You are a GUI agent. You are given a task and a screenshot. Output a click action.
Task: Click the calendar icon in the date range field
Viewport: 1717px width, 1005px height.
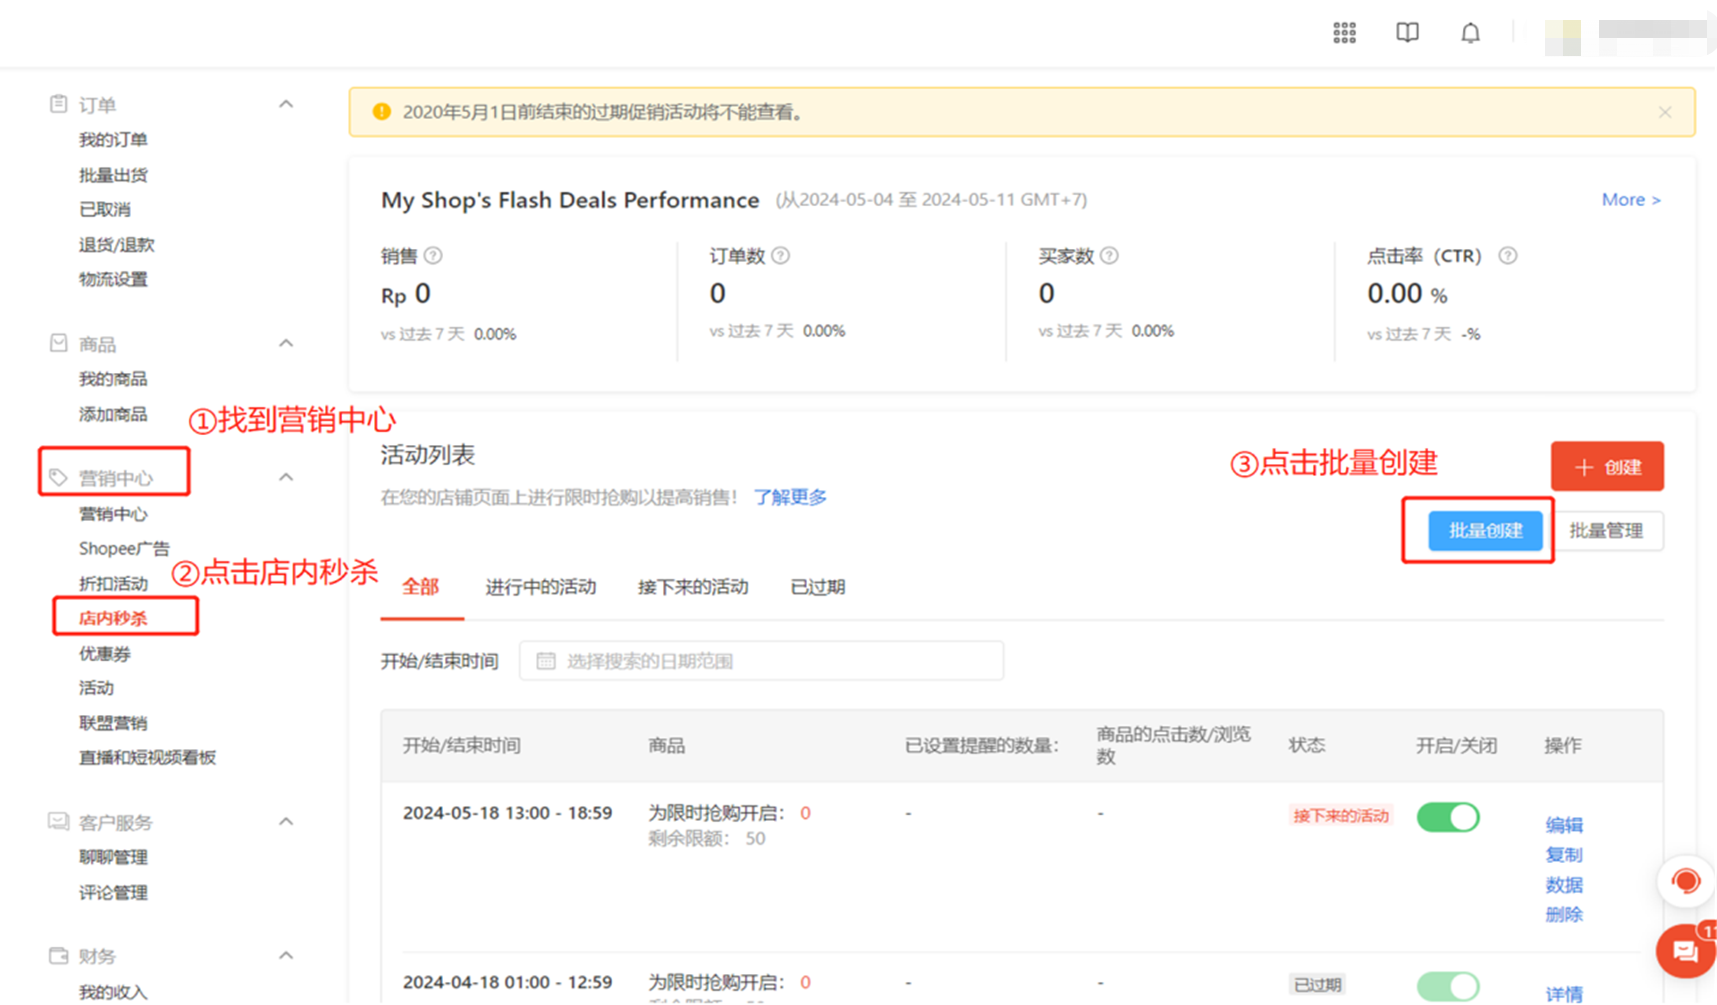tap(545, 660)
